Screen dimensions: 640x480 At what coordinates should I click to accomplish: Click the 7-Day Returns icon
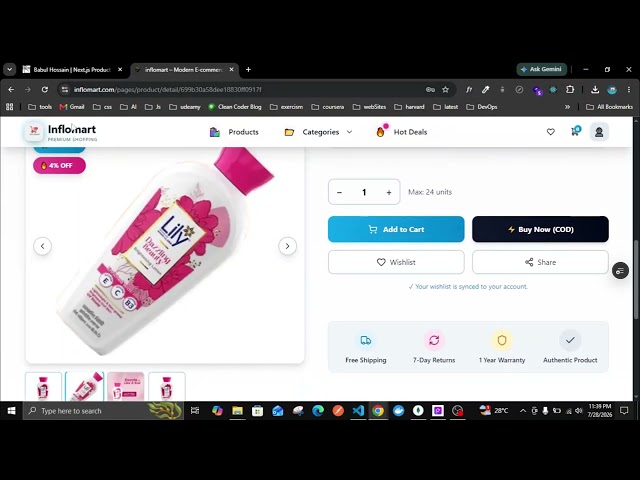[x=434, y=340]
